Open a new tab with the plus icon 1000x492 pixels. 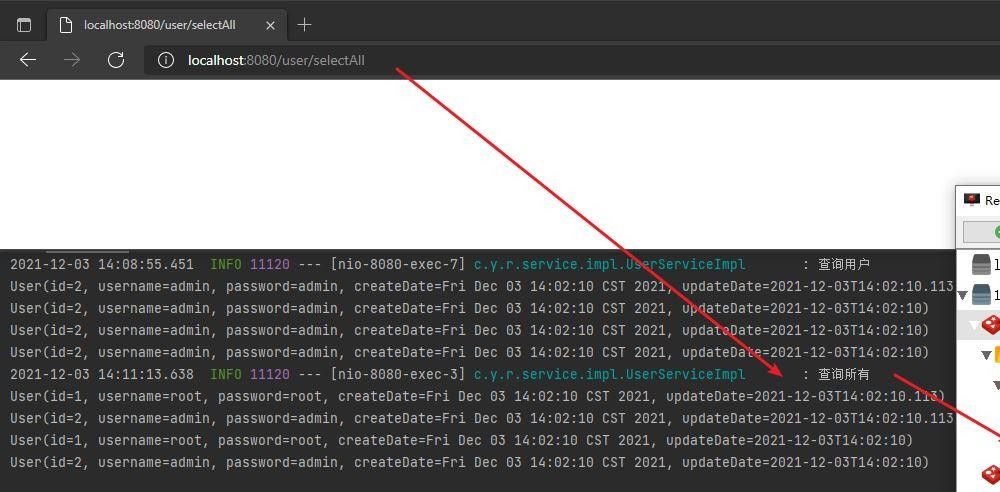point(305,25)
